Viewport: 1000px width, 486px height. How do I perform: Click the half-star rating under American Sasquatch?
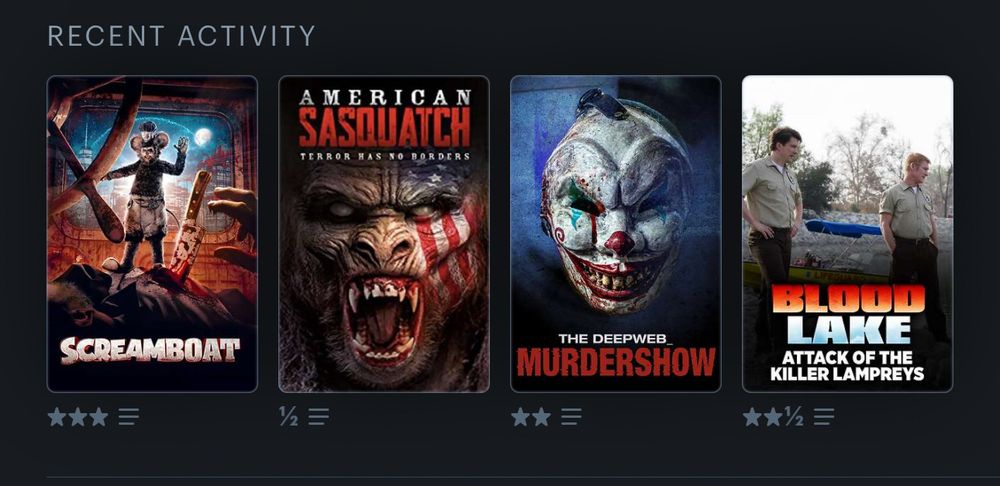(288, 417)
